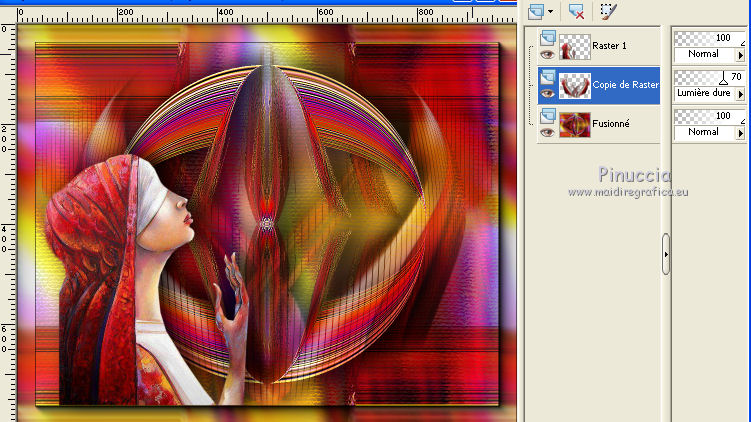Click the New Raster Layer icon

coord(536,11)
